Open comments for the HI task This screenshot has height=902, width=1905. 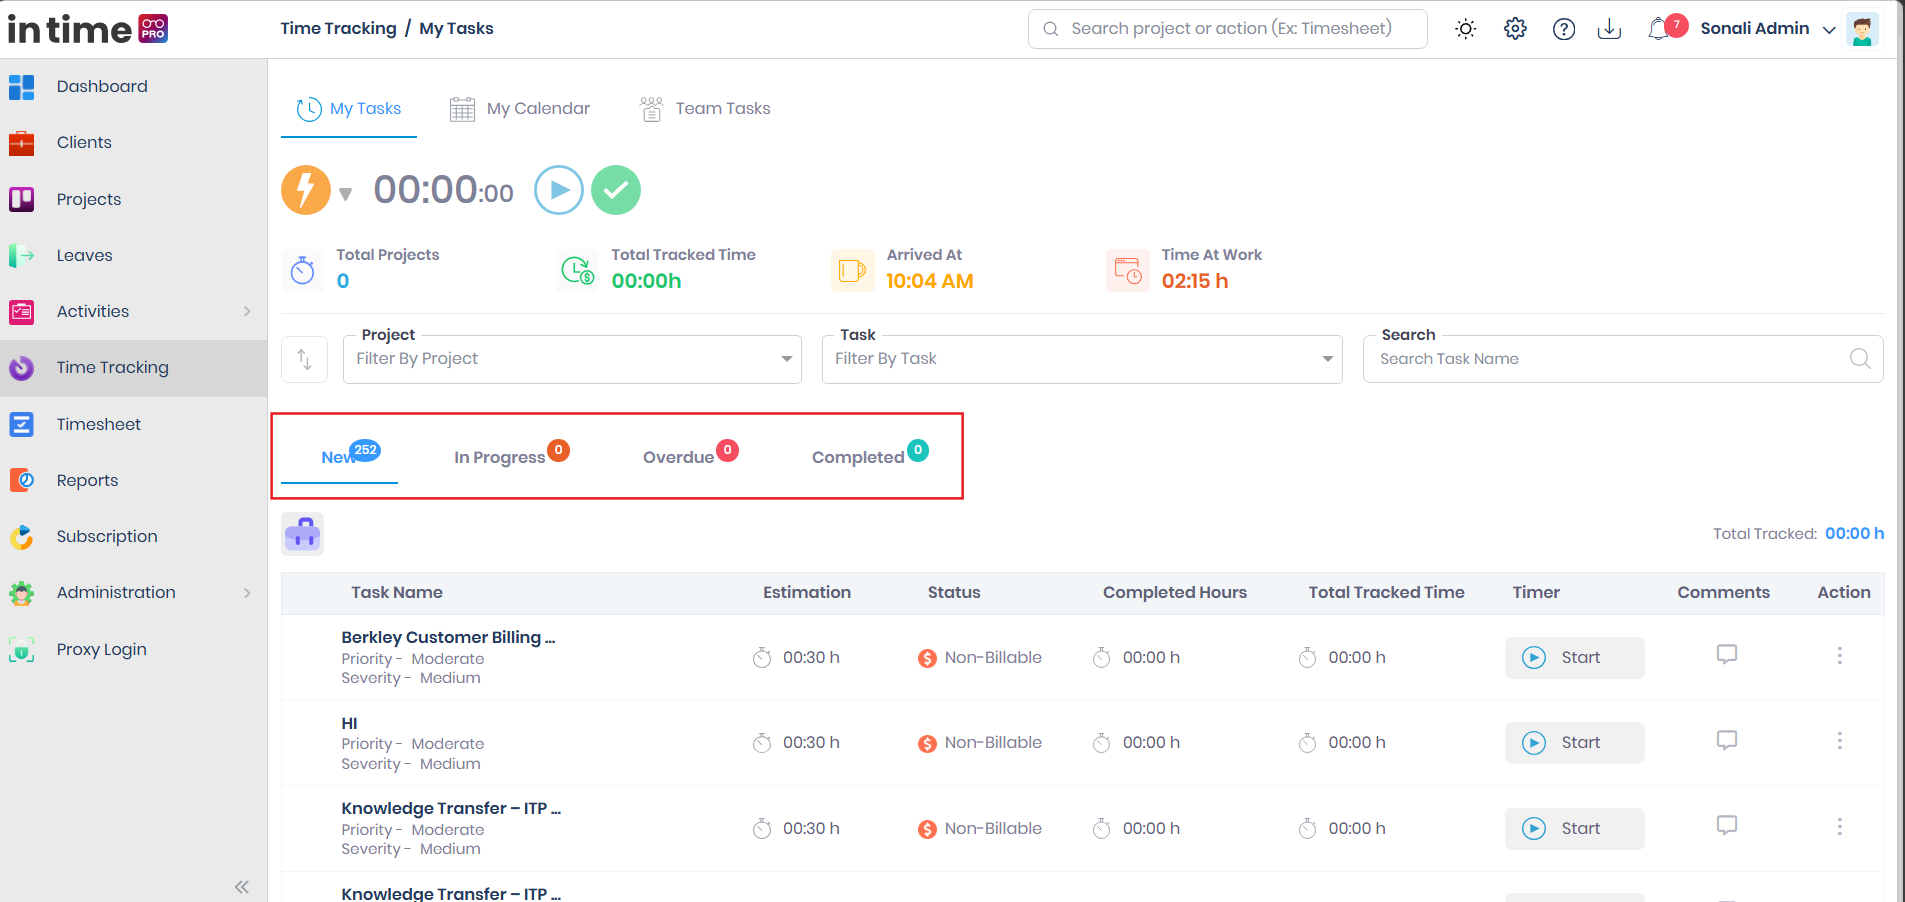coord(1727,740)
